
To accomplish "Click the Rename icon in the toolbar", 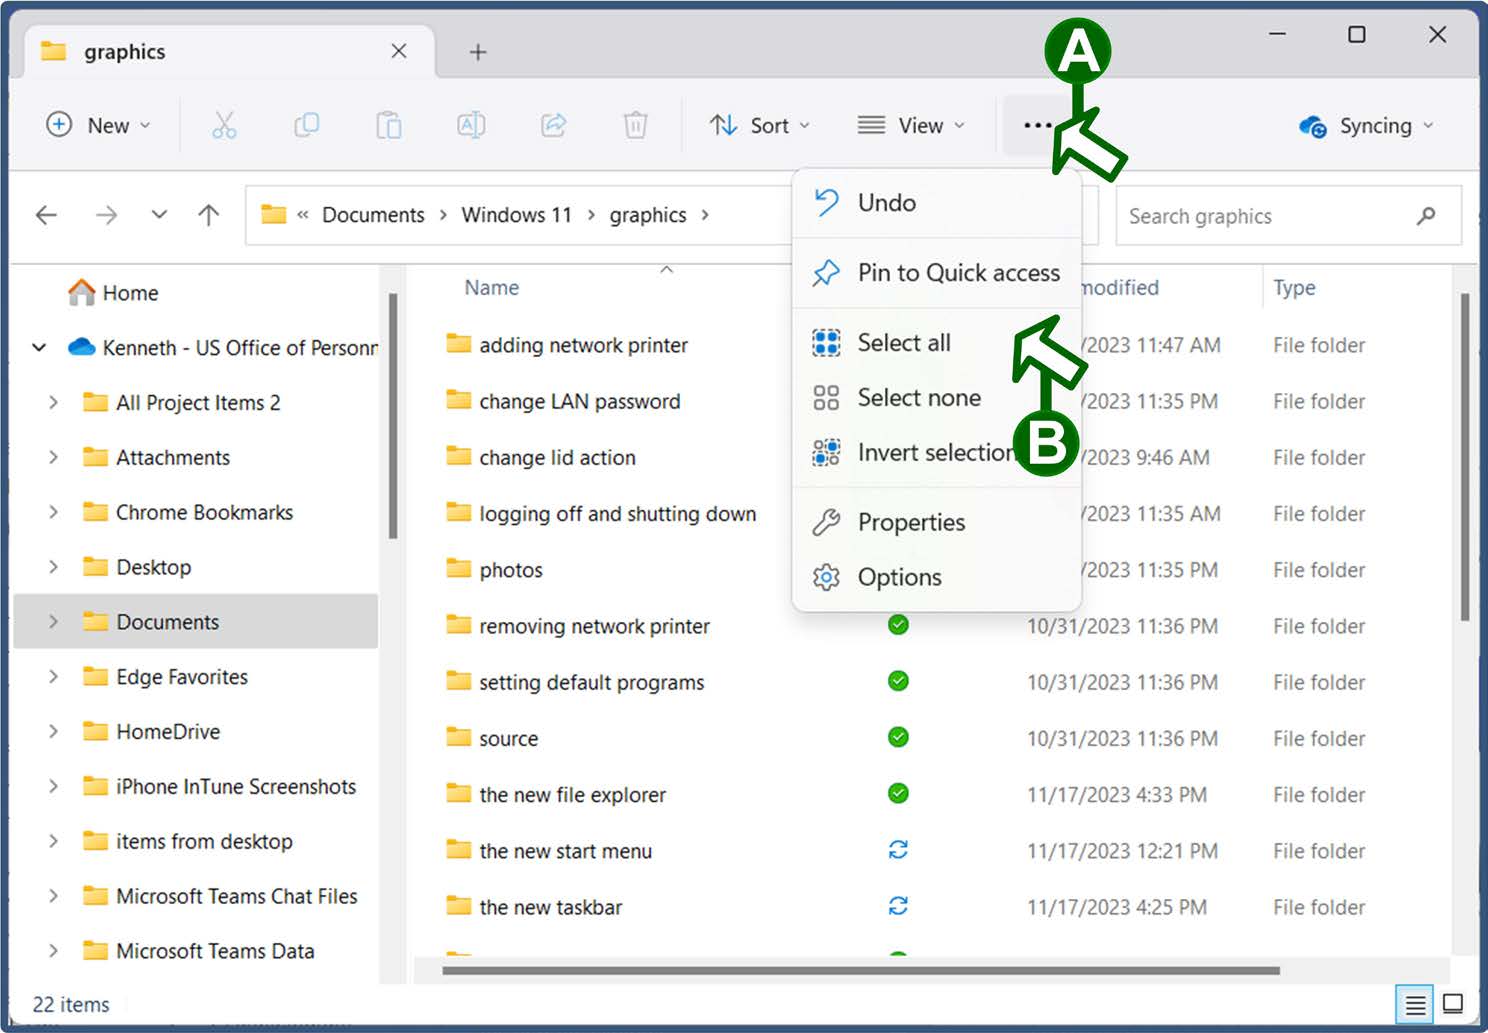I will pos(471,125).
